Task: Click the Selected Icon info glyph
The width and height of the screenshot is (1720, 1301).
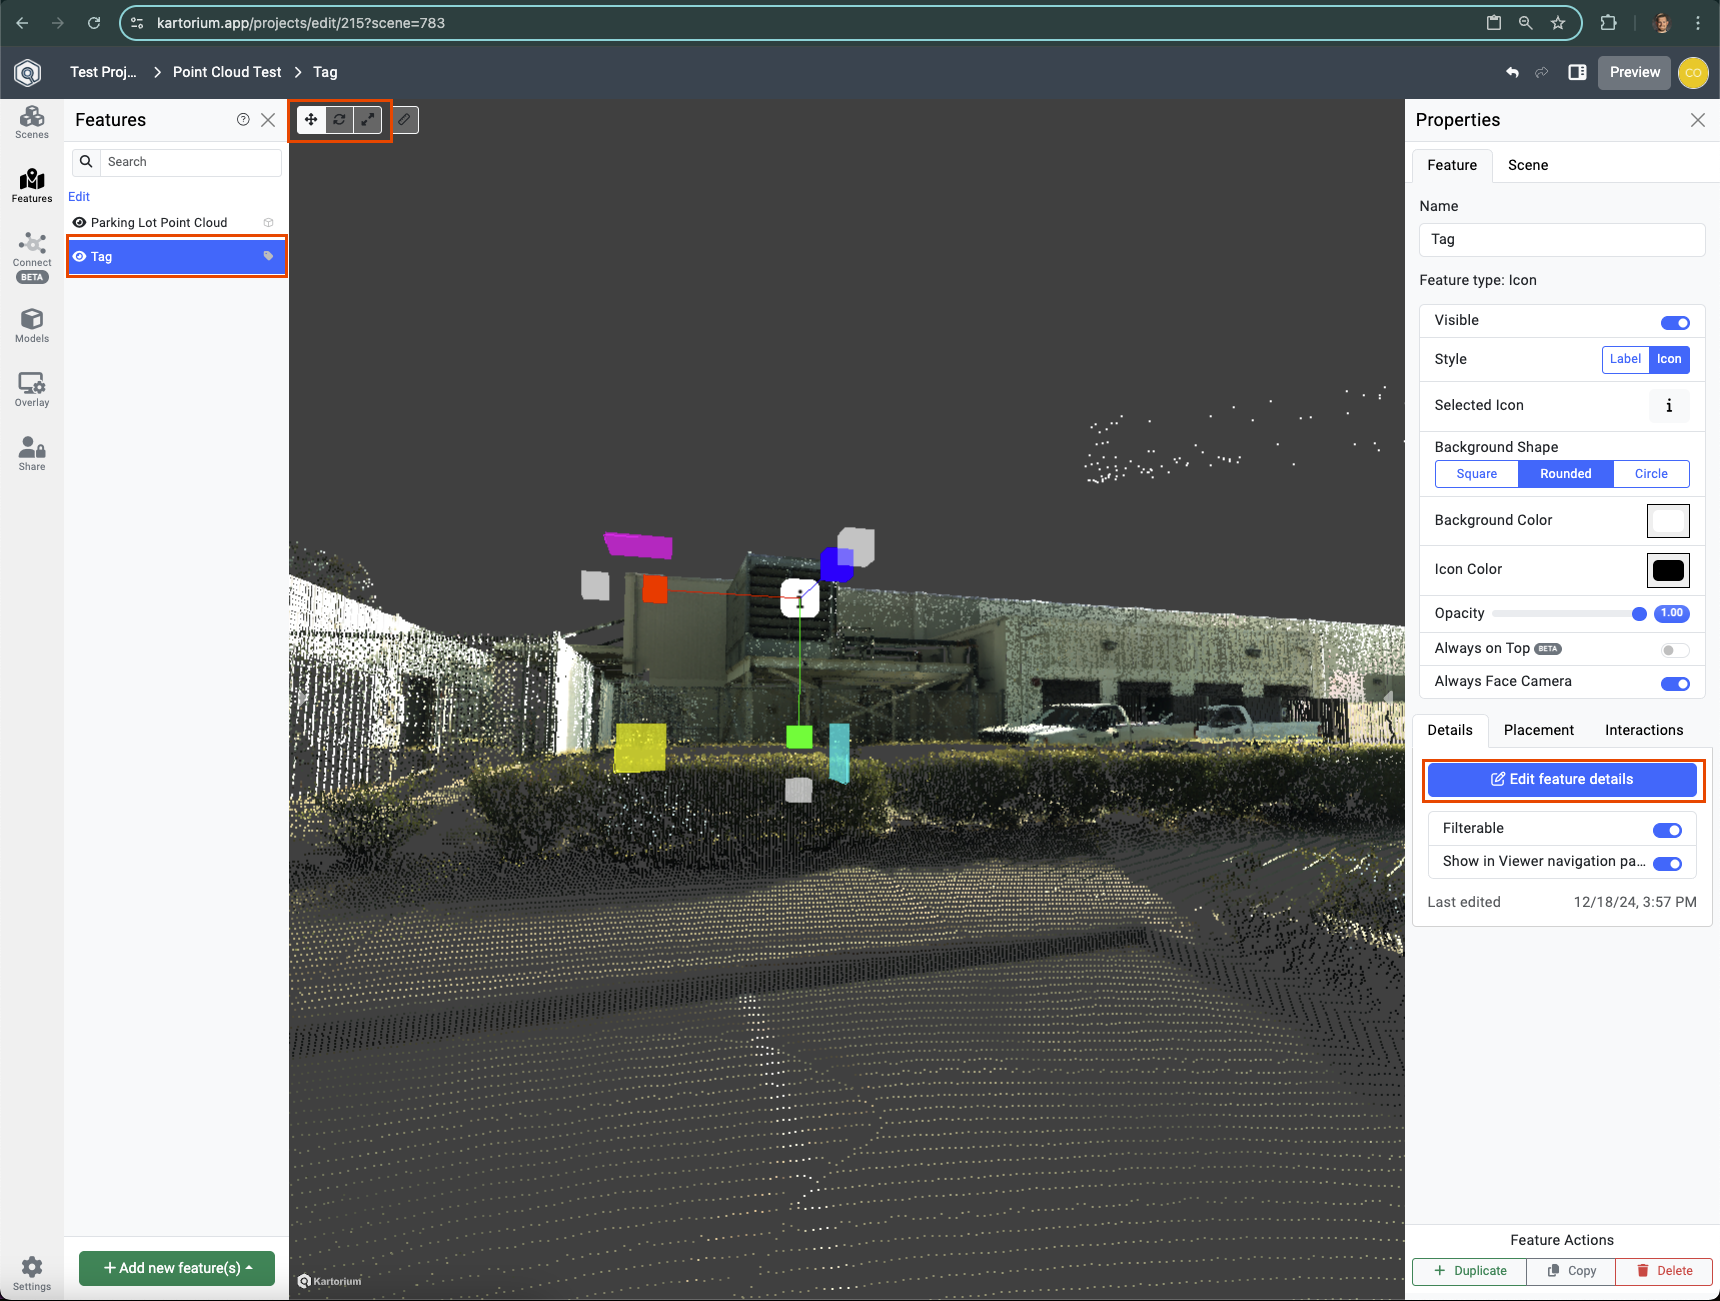Action: coord(1669,405)
